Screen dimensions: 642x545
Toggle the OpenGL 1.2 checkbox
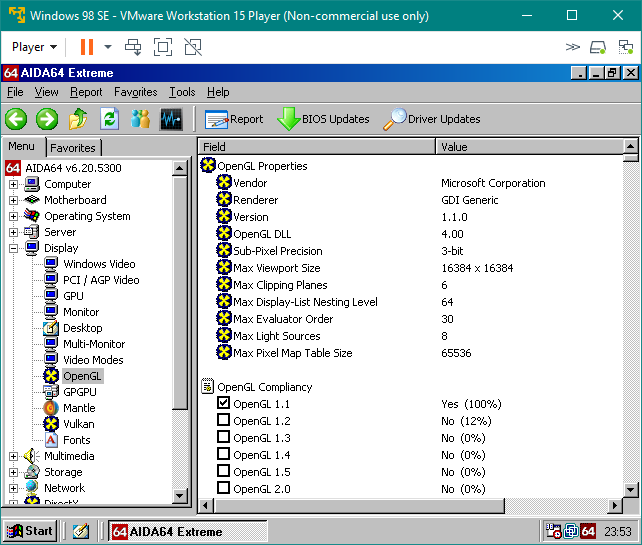(x=224, y=421)
